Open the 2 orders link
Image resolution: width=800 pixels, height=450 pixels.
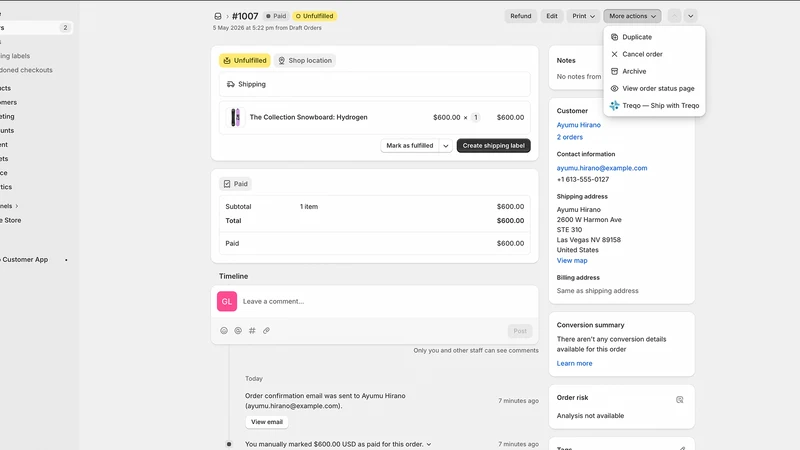(569, 137)
